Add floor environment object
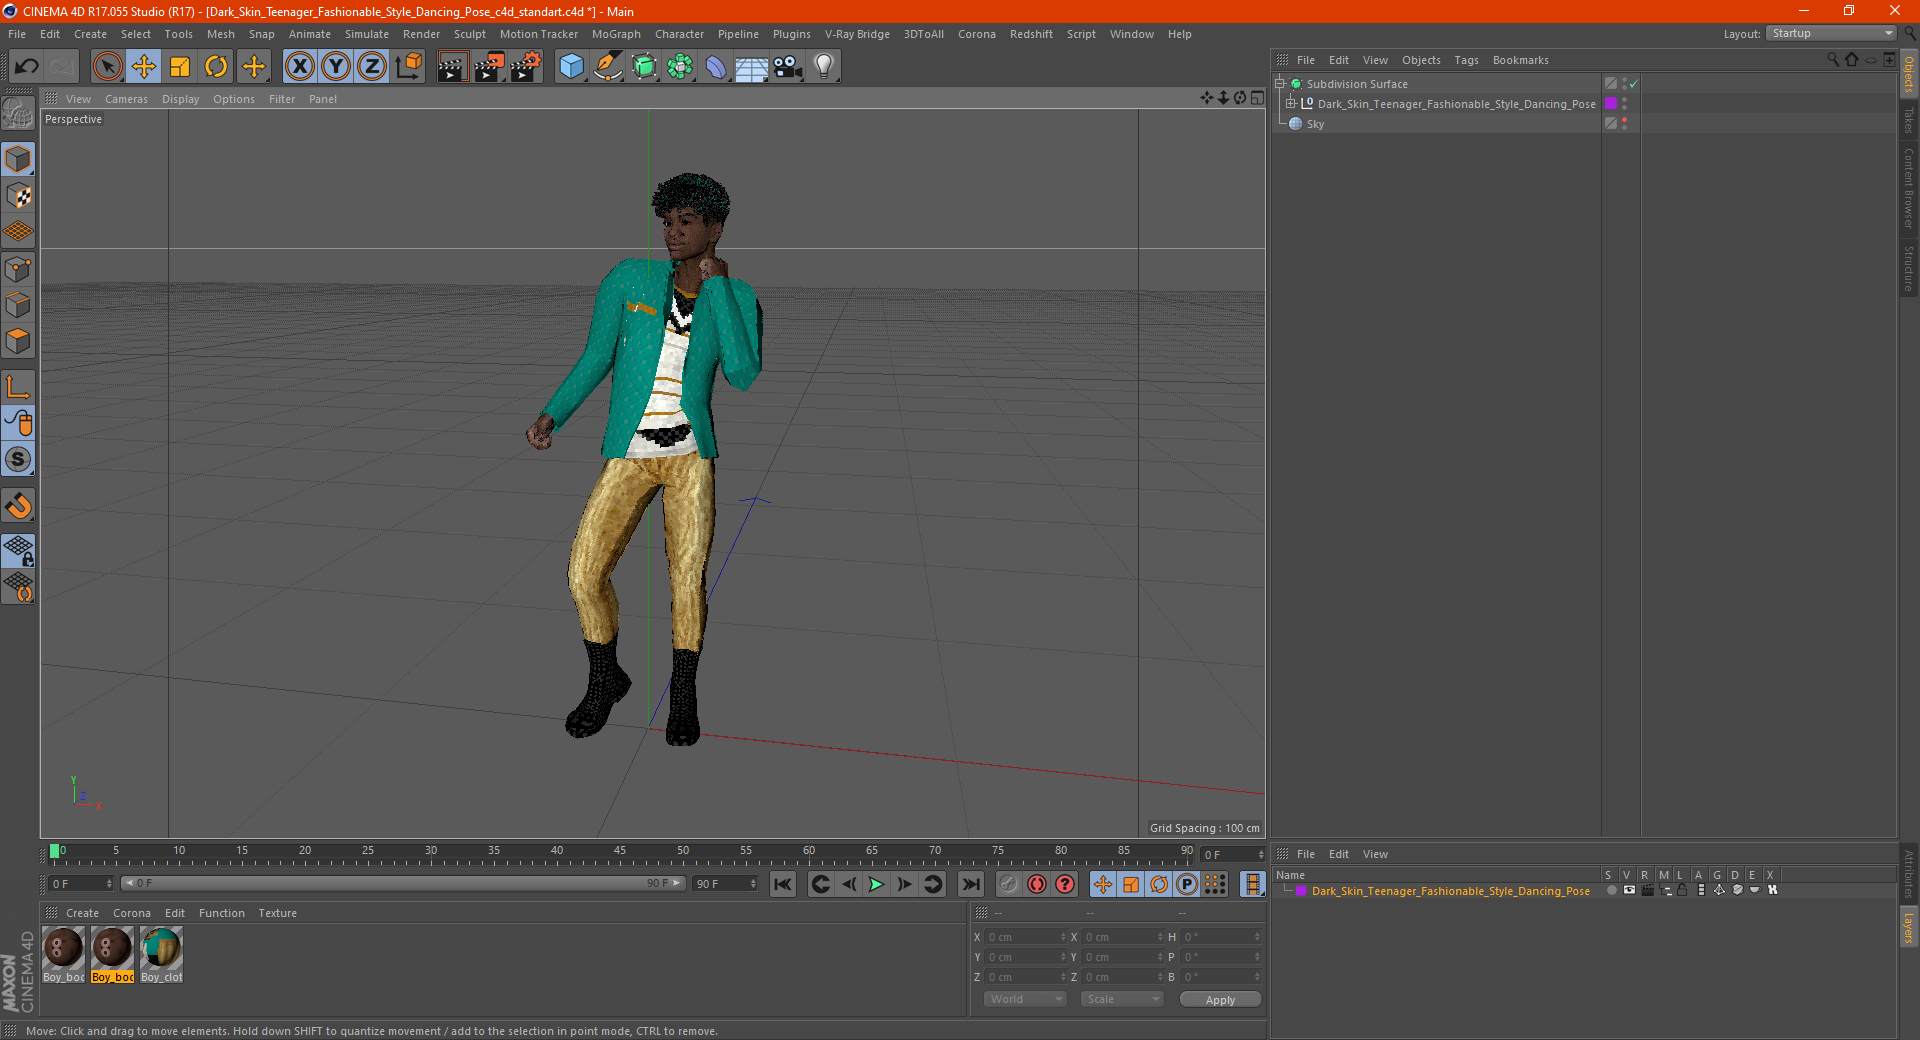1920x1040 pixels. click(x=752, y=67)
